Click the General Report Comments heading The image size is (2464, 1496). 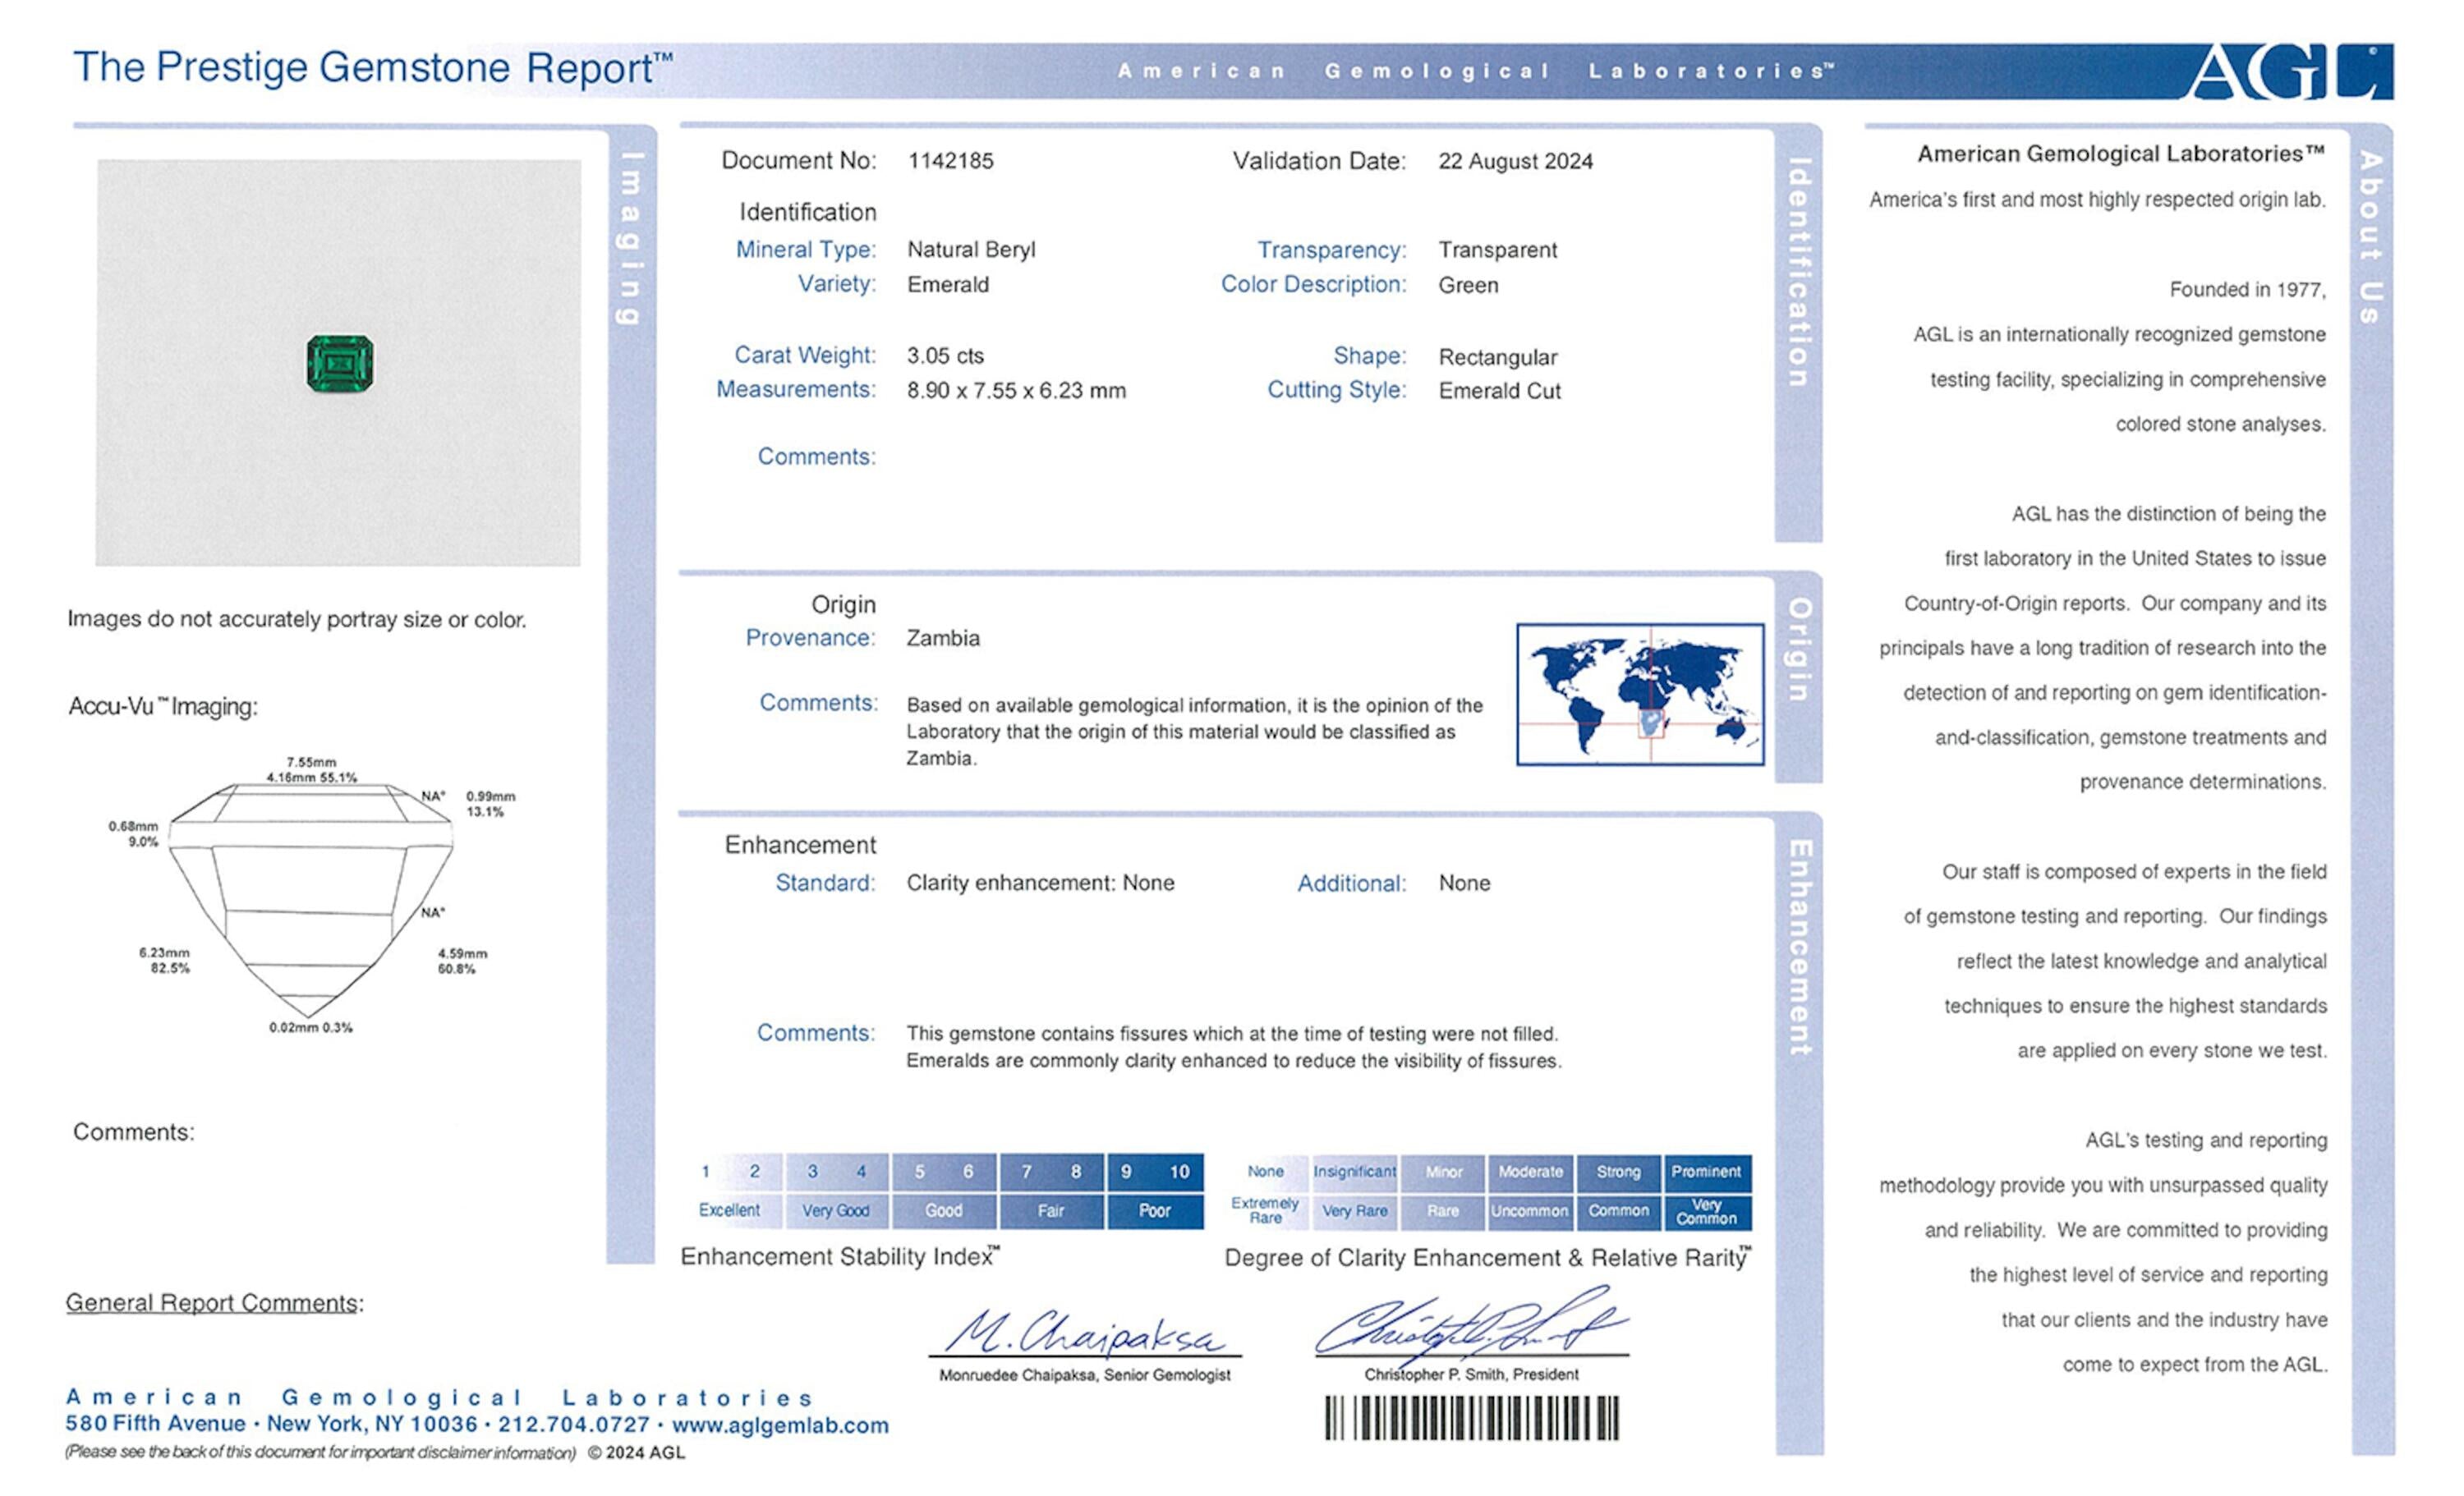coord(214,1303)
